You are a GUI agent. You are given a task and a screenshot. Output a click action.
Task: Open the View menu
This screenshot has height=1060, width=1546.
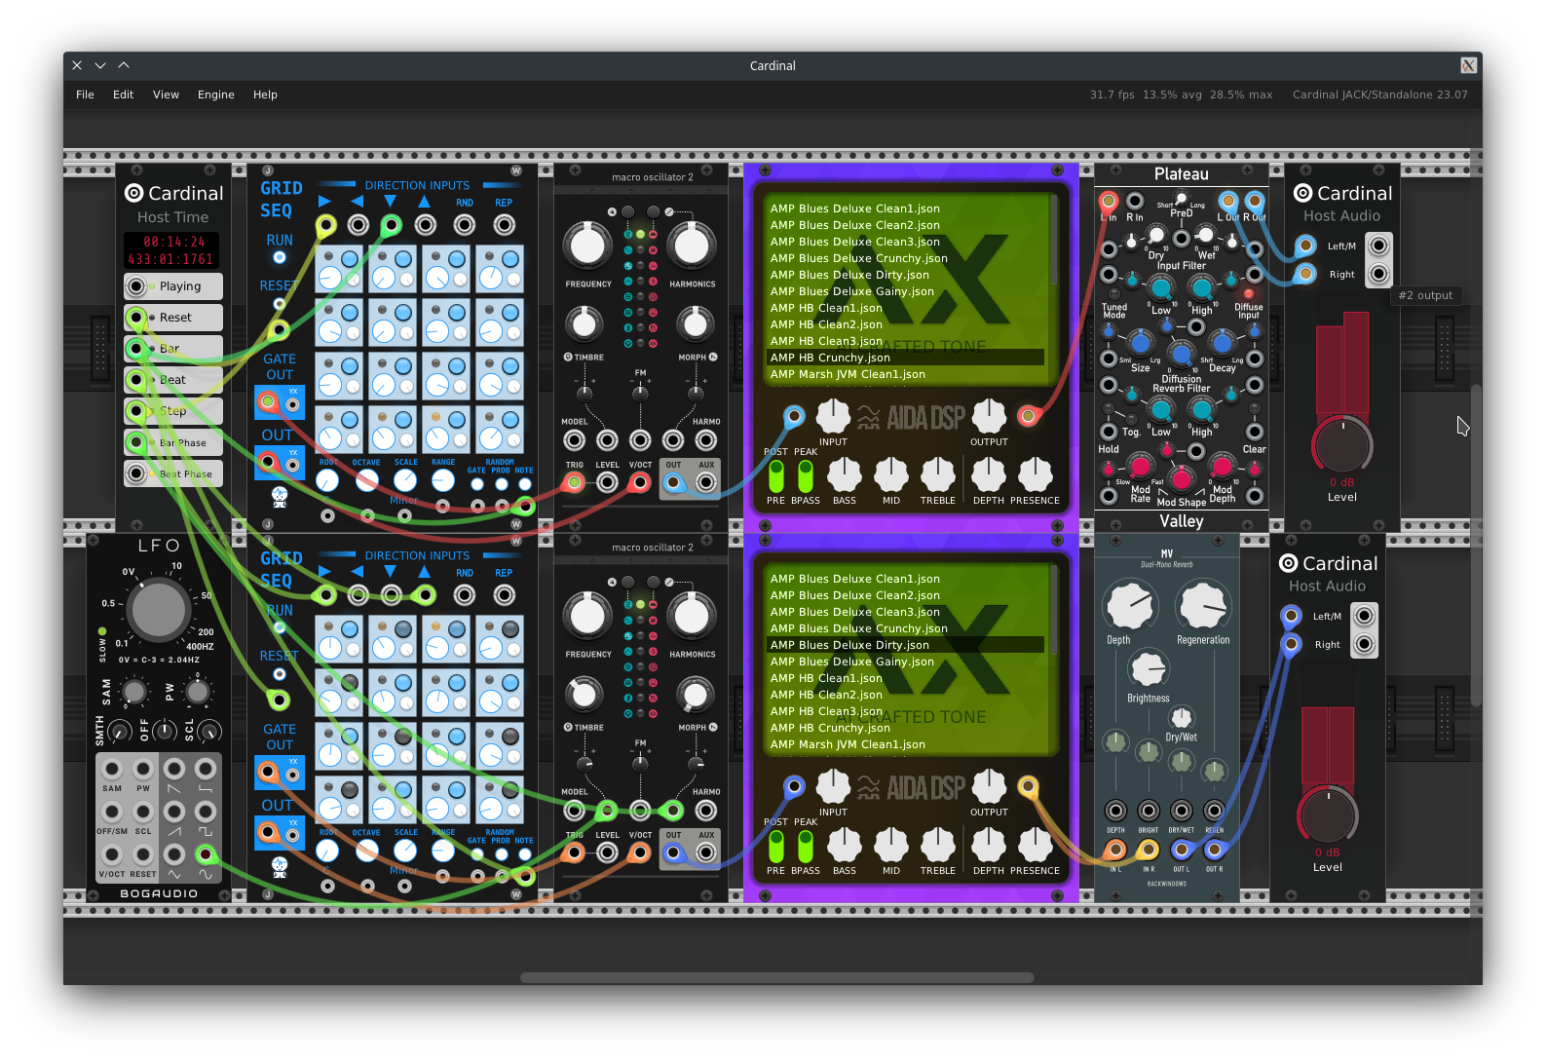(166, 95)
